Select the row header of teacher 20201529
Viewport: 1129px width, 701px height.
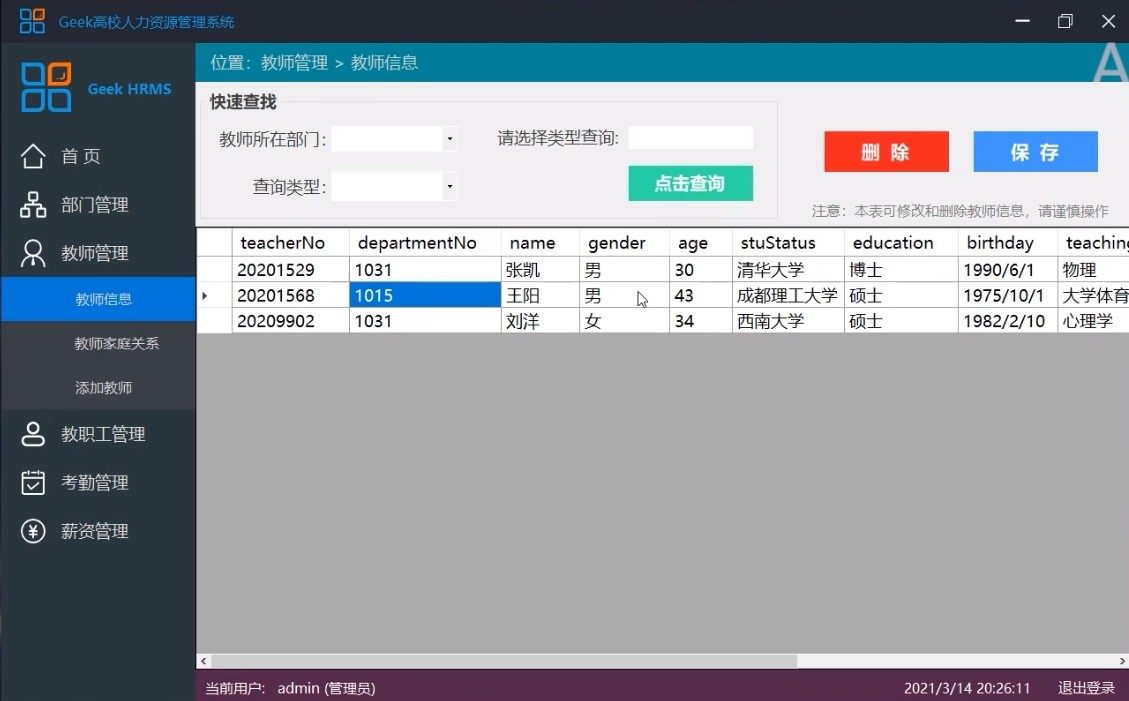215,270
